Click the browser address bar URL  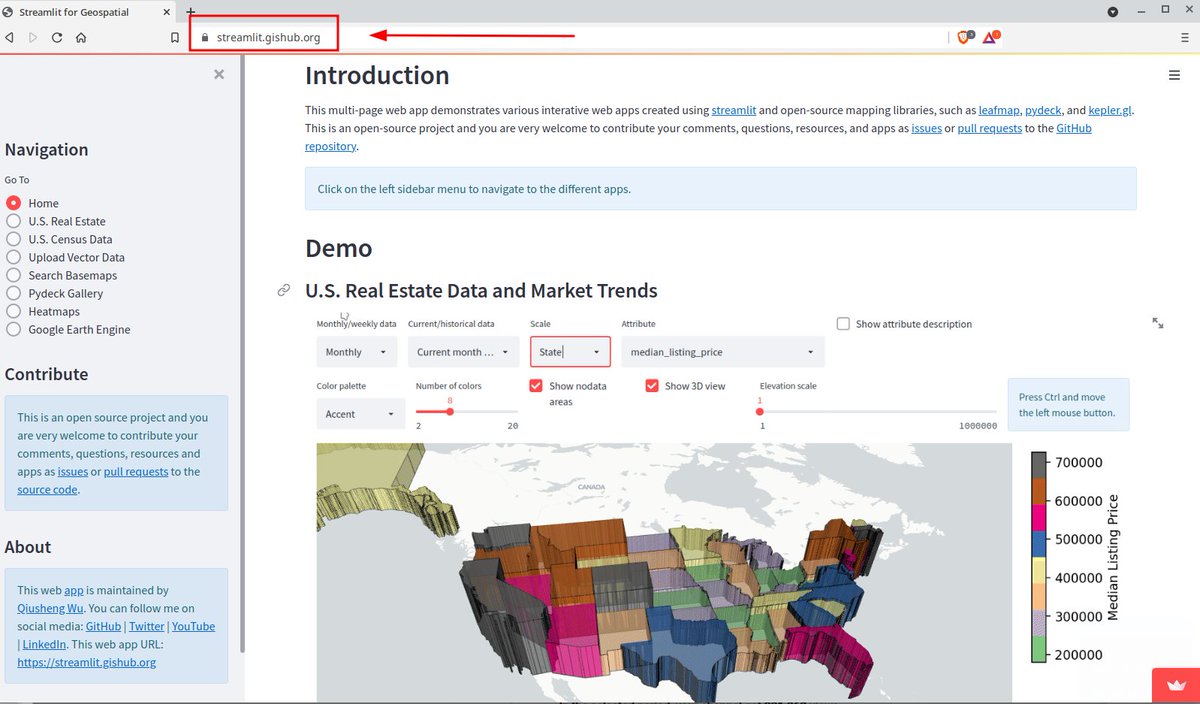pos(268,37)
